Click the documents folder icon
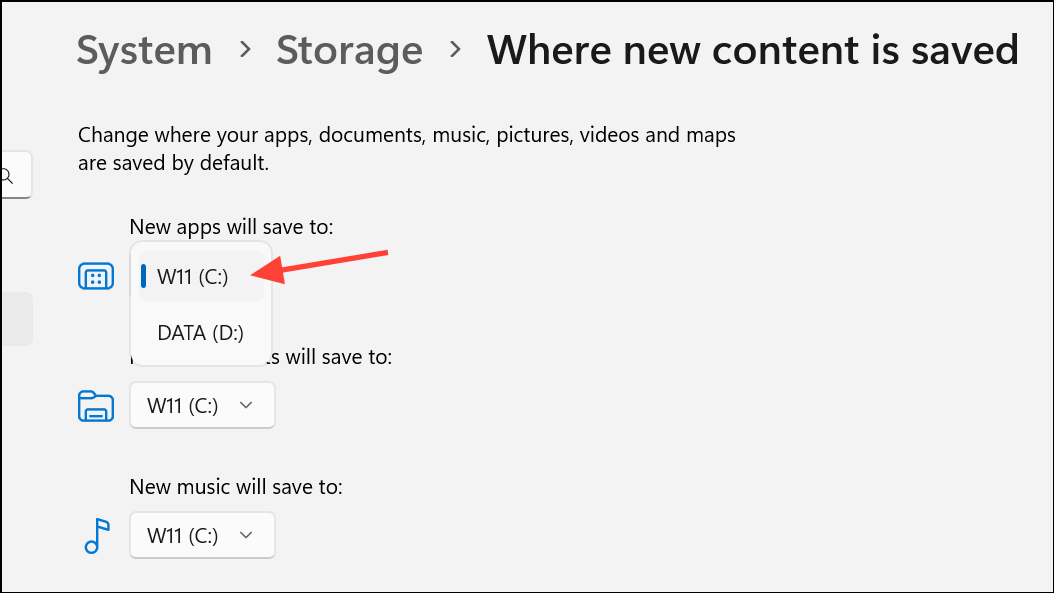 click(x=95, y=406)
